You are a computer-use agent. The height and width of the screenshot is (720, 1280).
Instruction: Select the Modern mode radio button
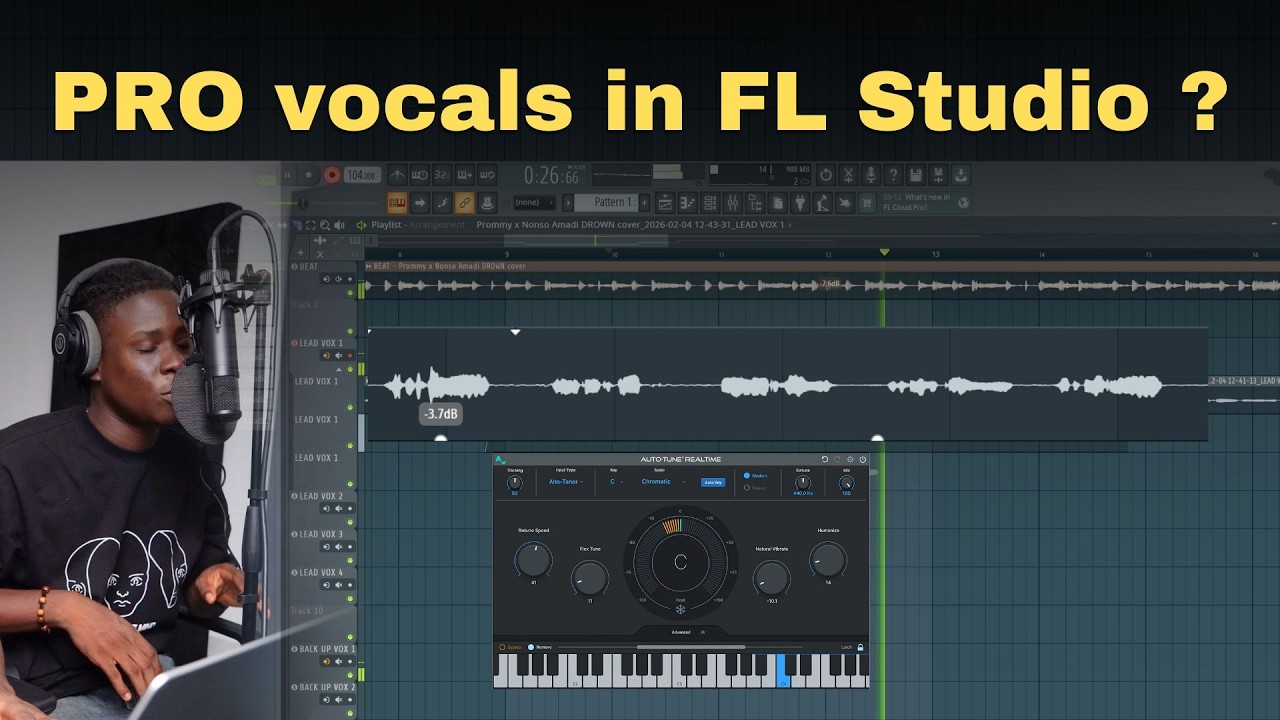(x=747, y=476)
